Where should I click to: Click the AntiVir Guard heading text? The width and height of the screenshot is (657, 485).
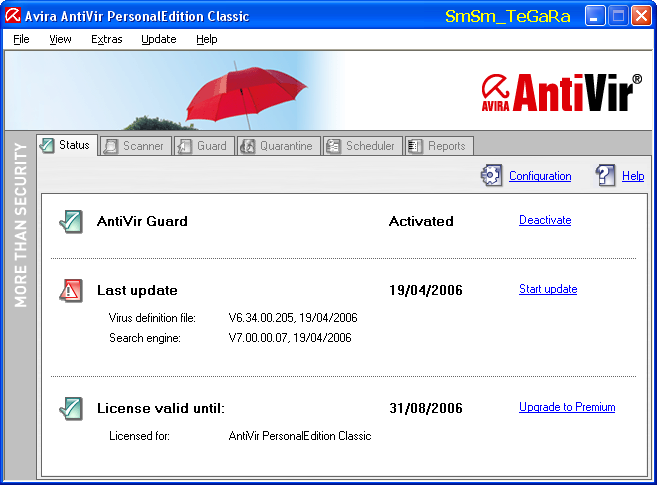(142, 221)
